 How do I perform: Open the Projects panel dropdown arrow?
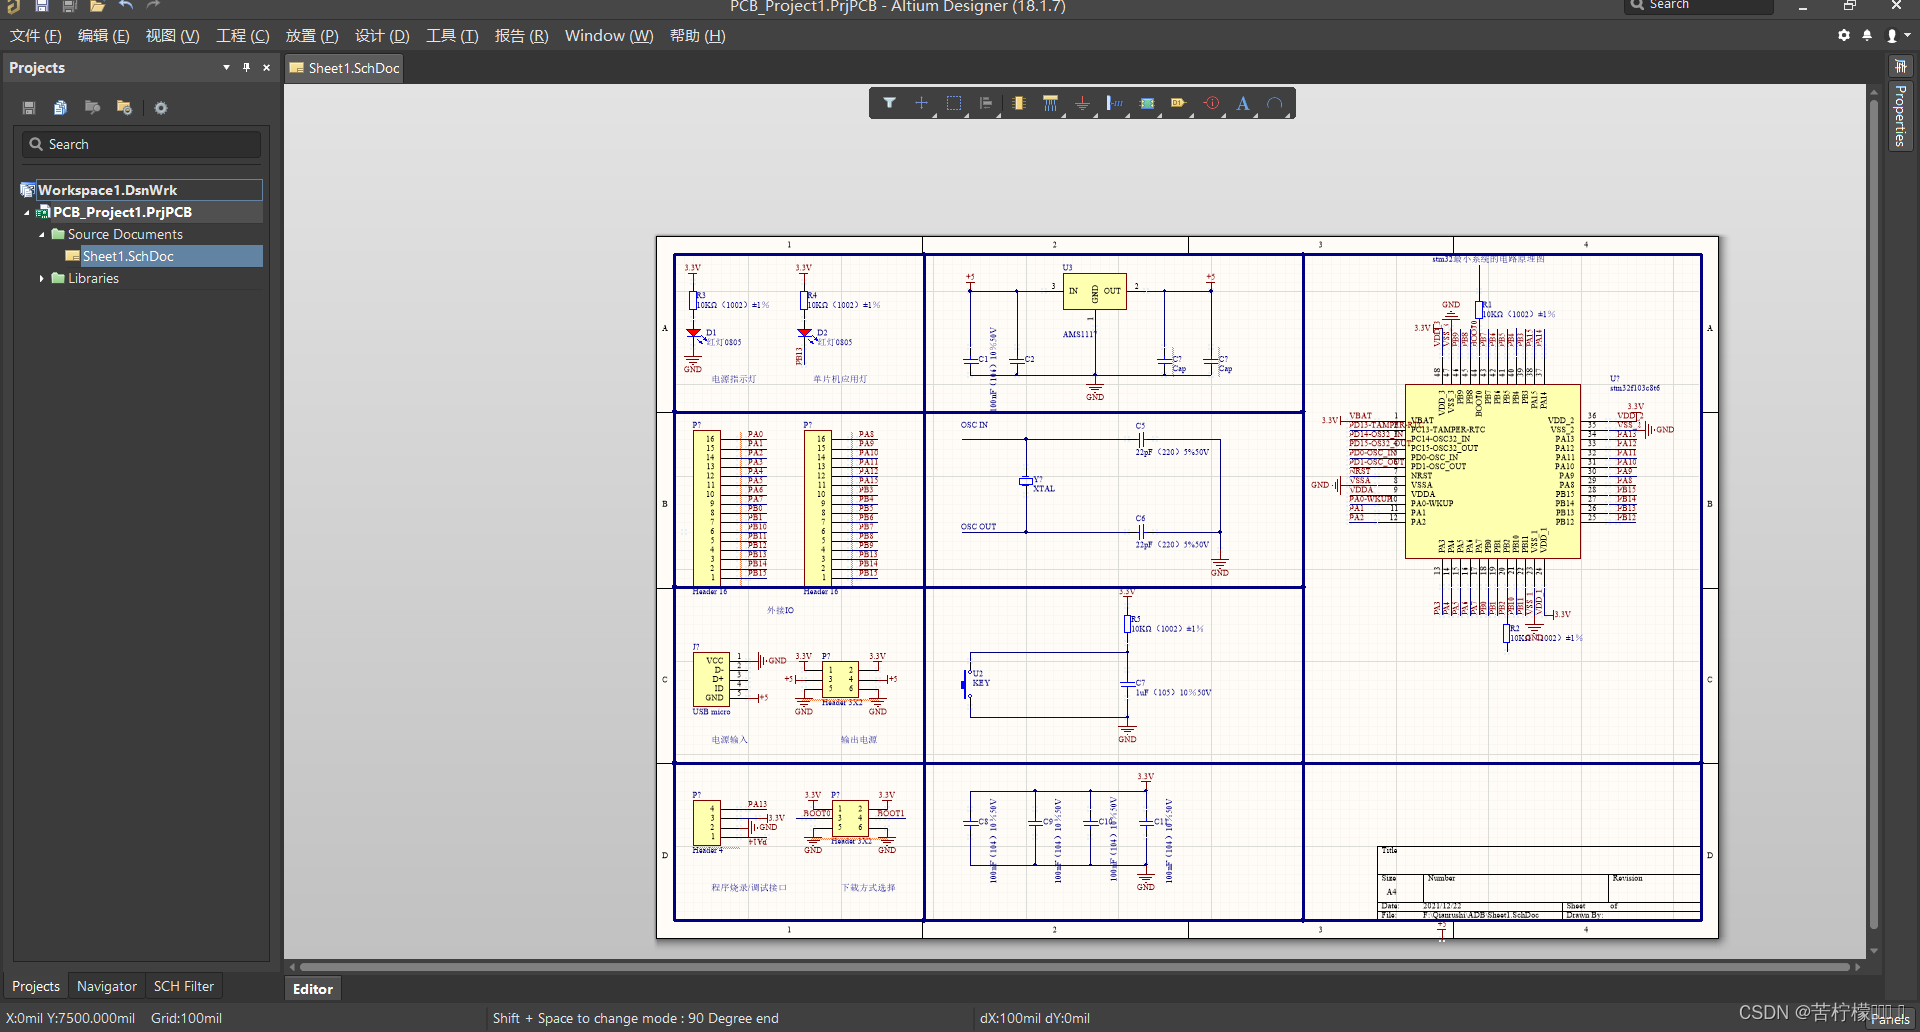pyautogui.click(x=226, y=68)
